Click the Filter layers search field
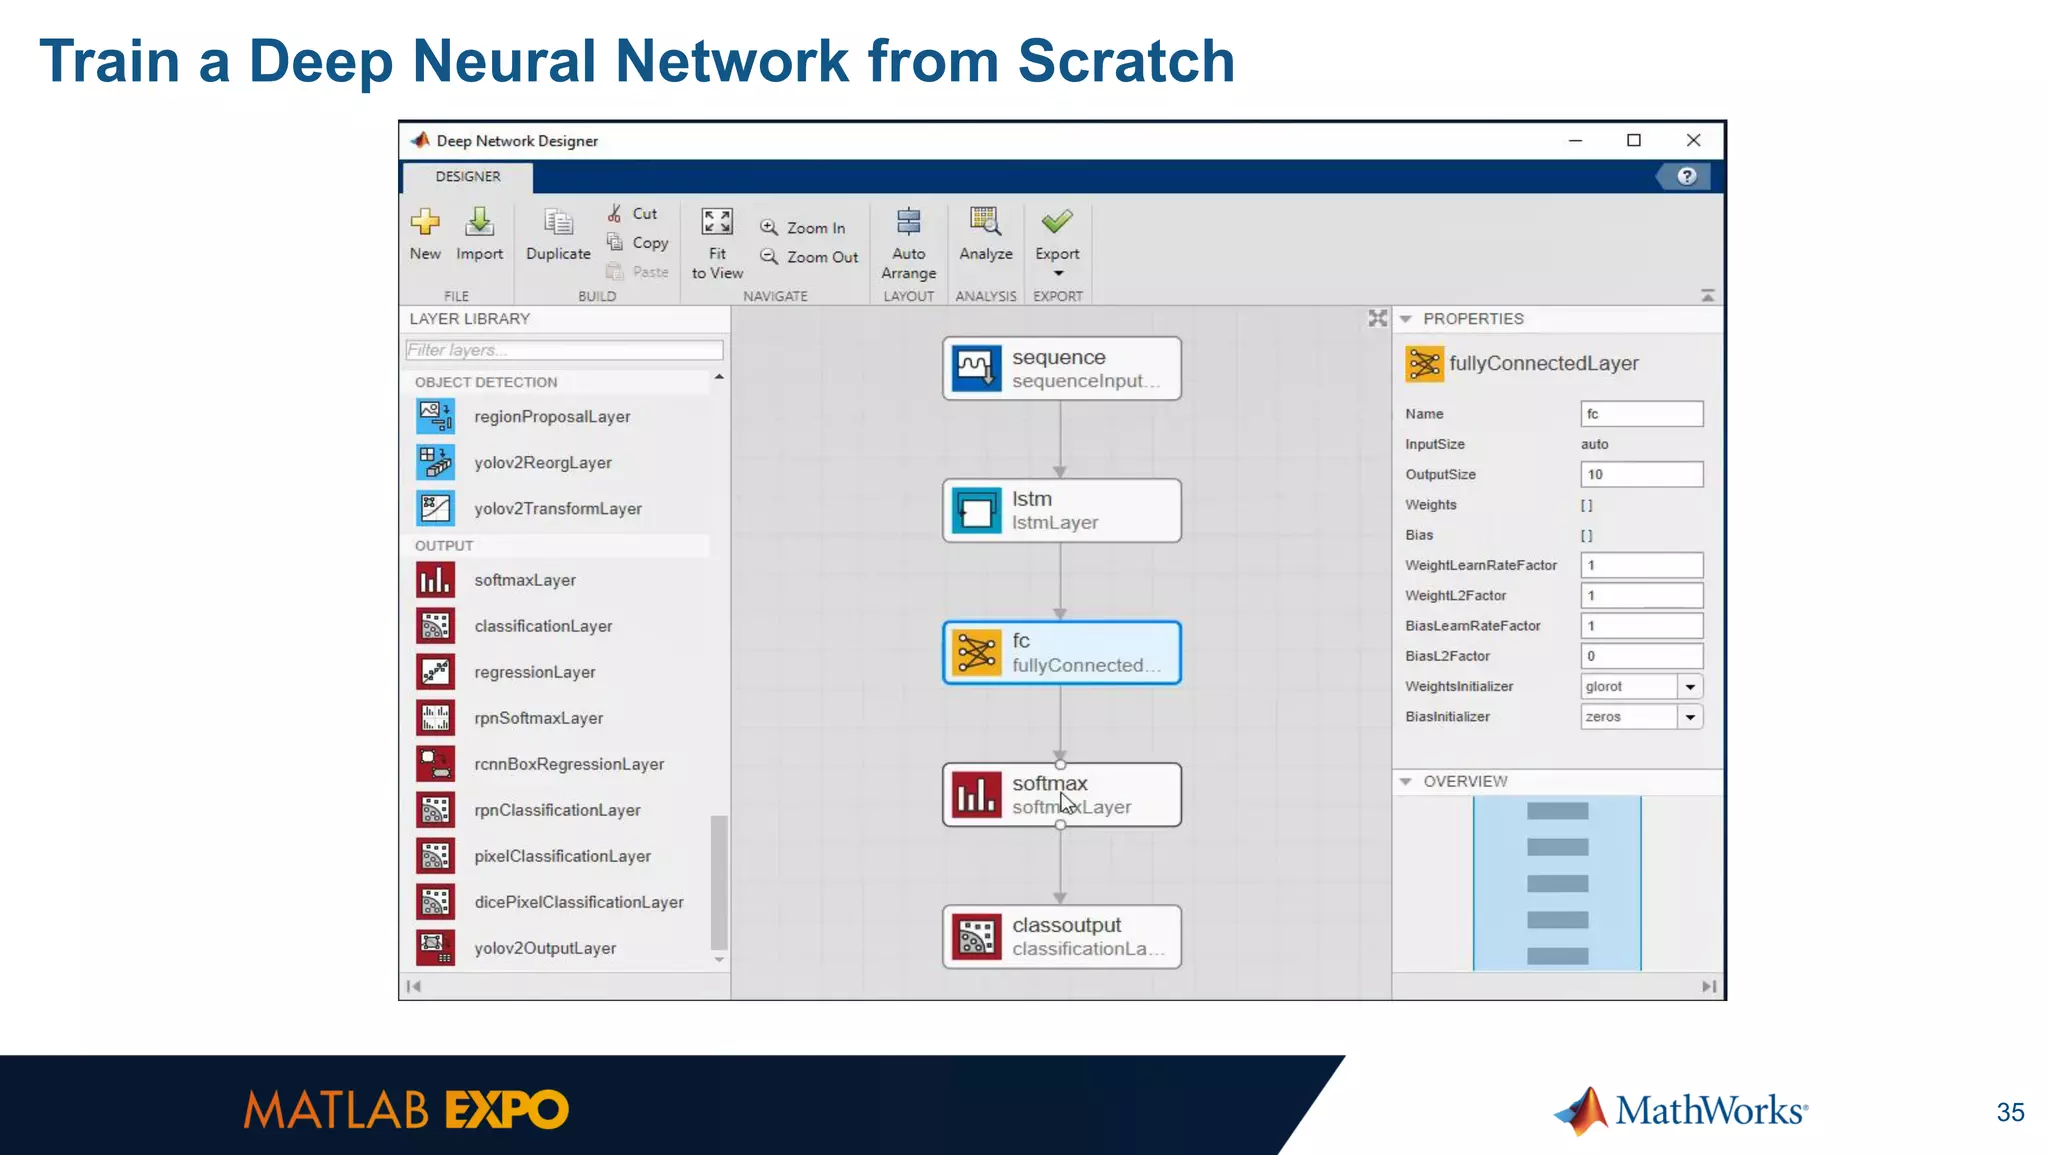Image resolution: width=2048 pixels, height=1155 pixels. coord(564,350)
